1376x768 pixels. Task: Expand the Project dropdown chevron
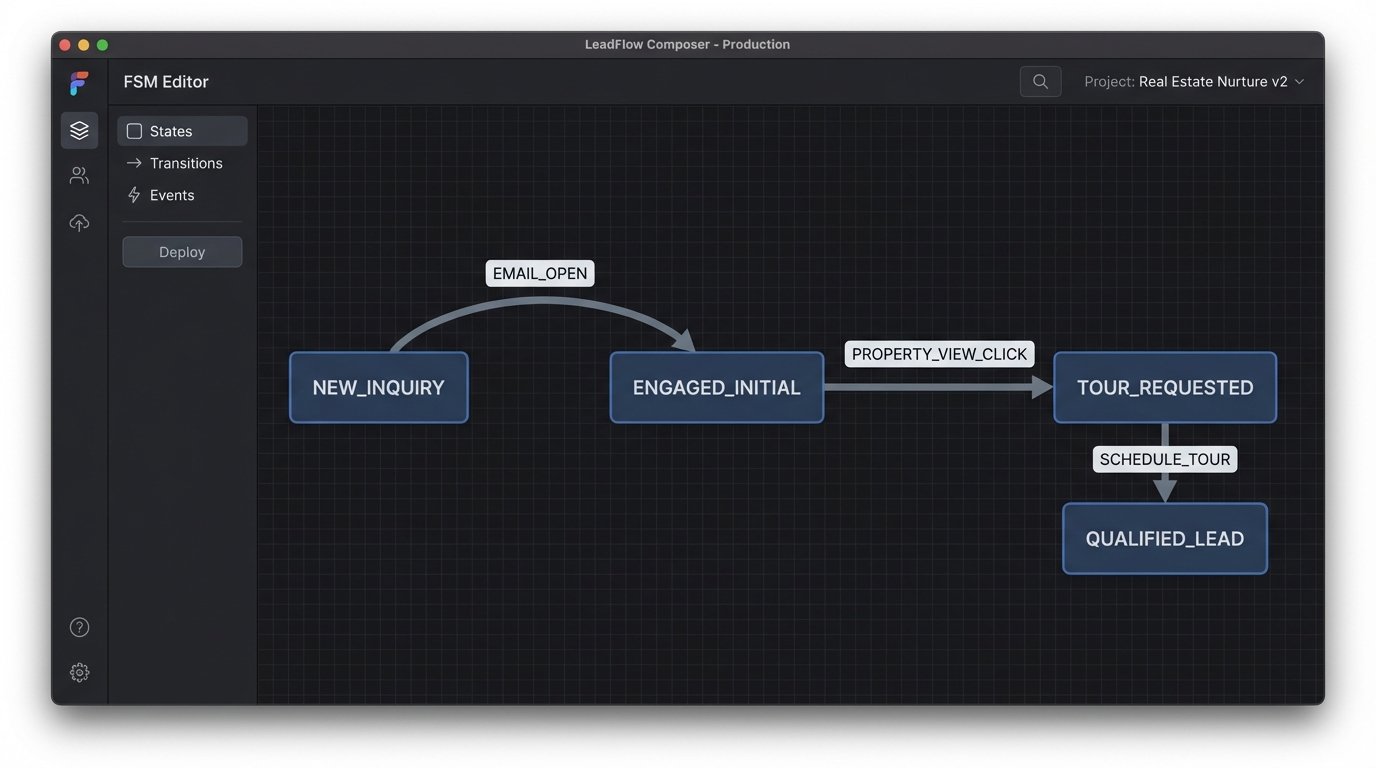1299,82
